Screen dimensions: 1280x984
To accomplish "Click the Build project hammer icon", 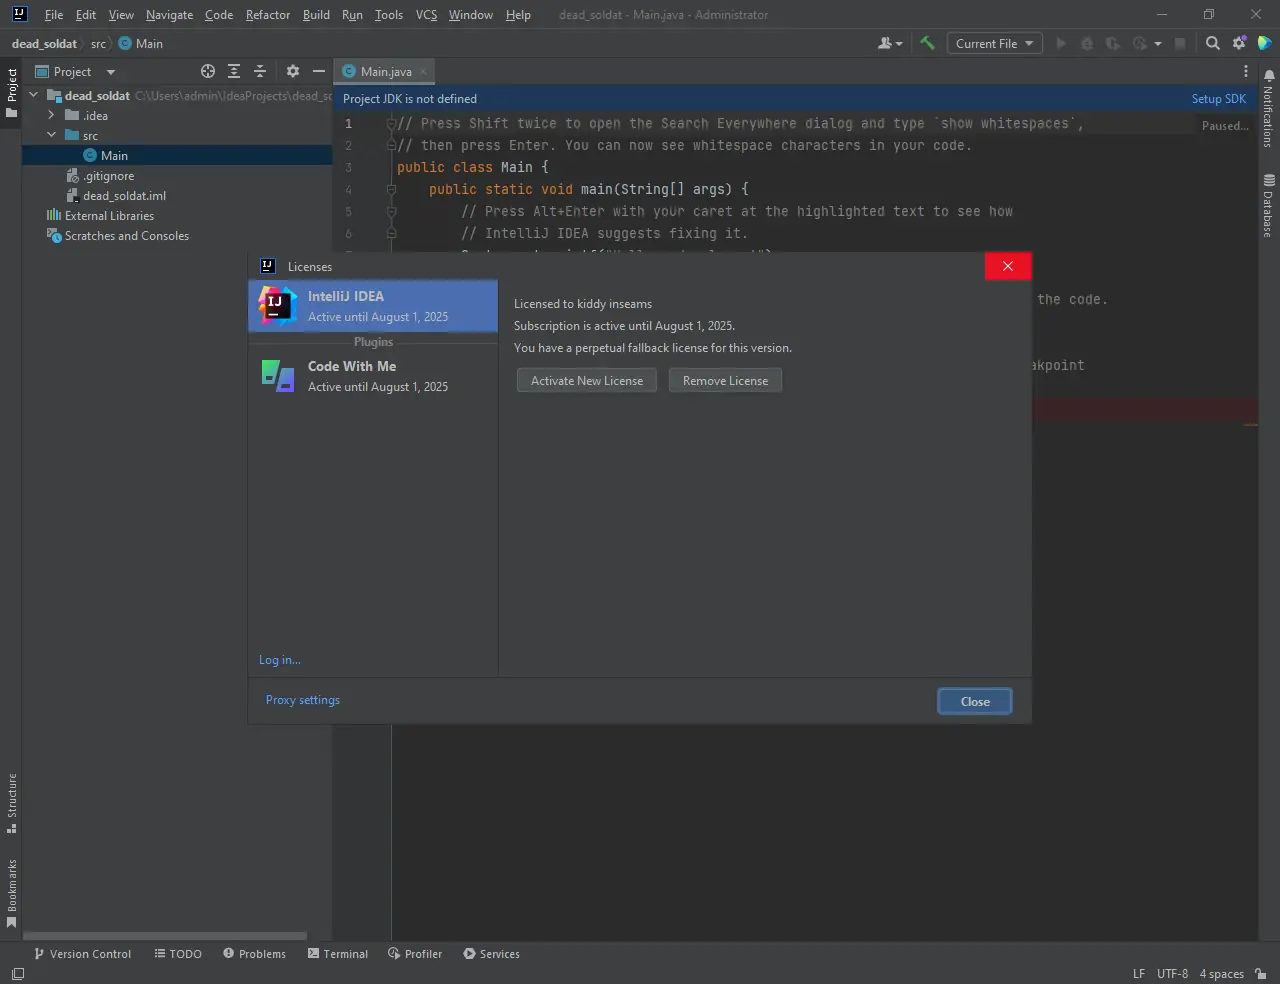I will pos(927,43).
